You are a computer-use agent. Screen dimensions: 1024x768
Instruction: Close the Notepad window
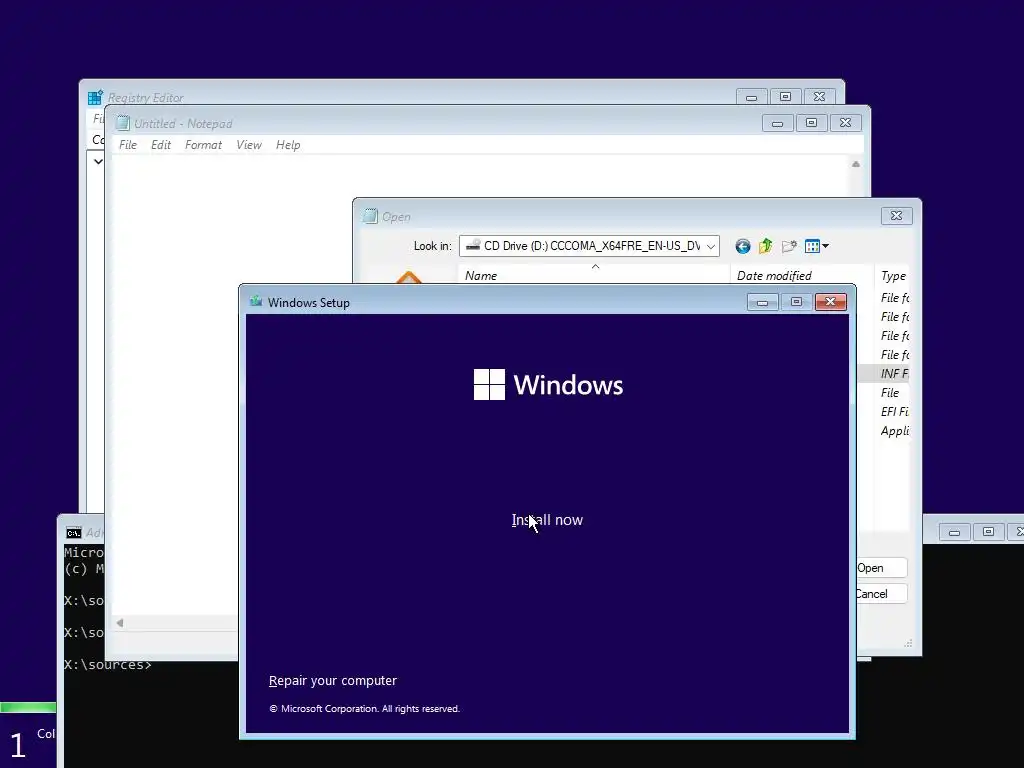tap(845, 123)
